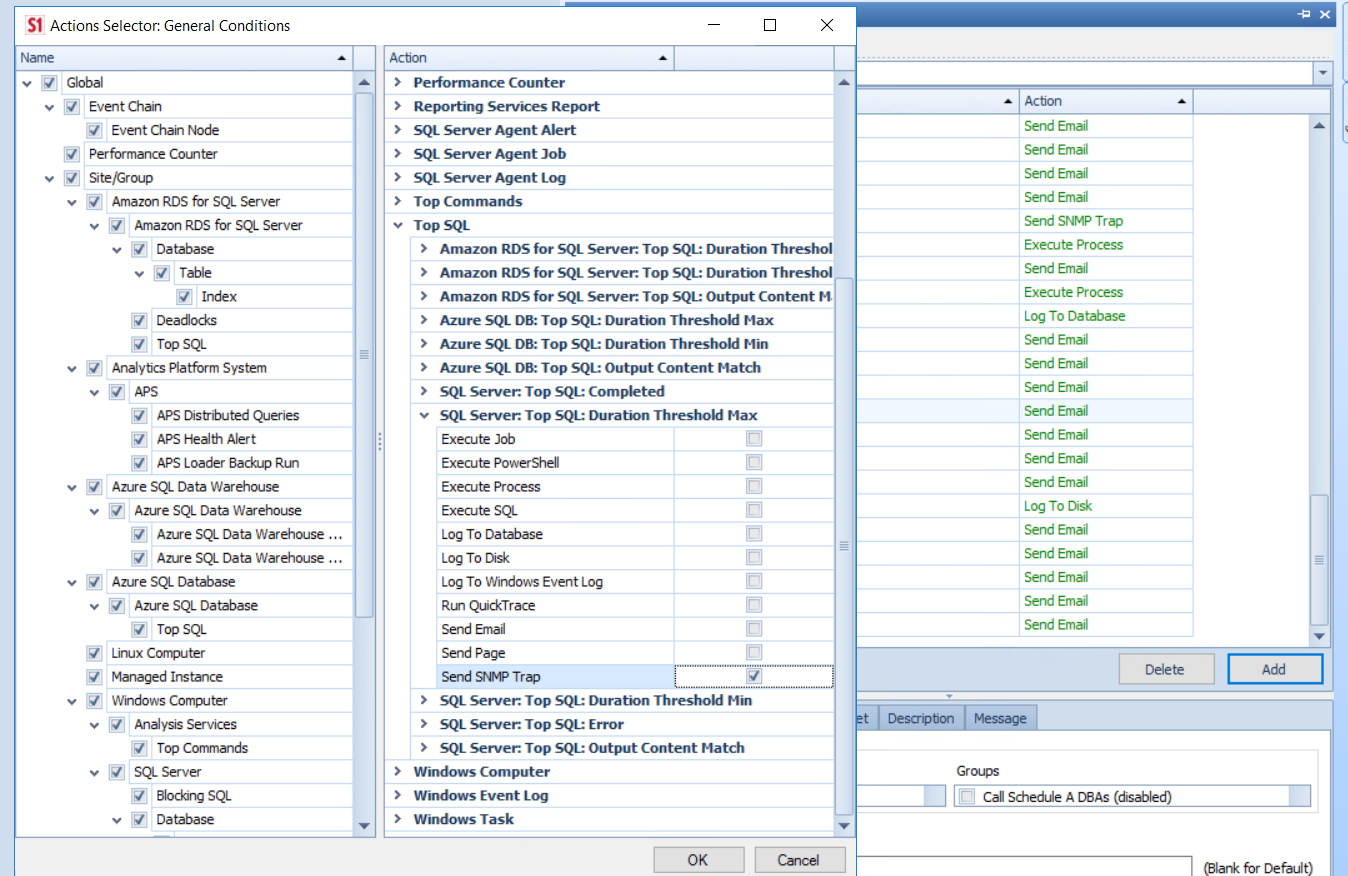Check the Send Page action checkbox
Viewport: 1348px width, 876px height.
pos(754,653)
